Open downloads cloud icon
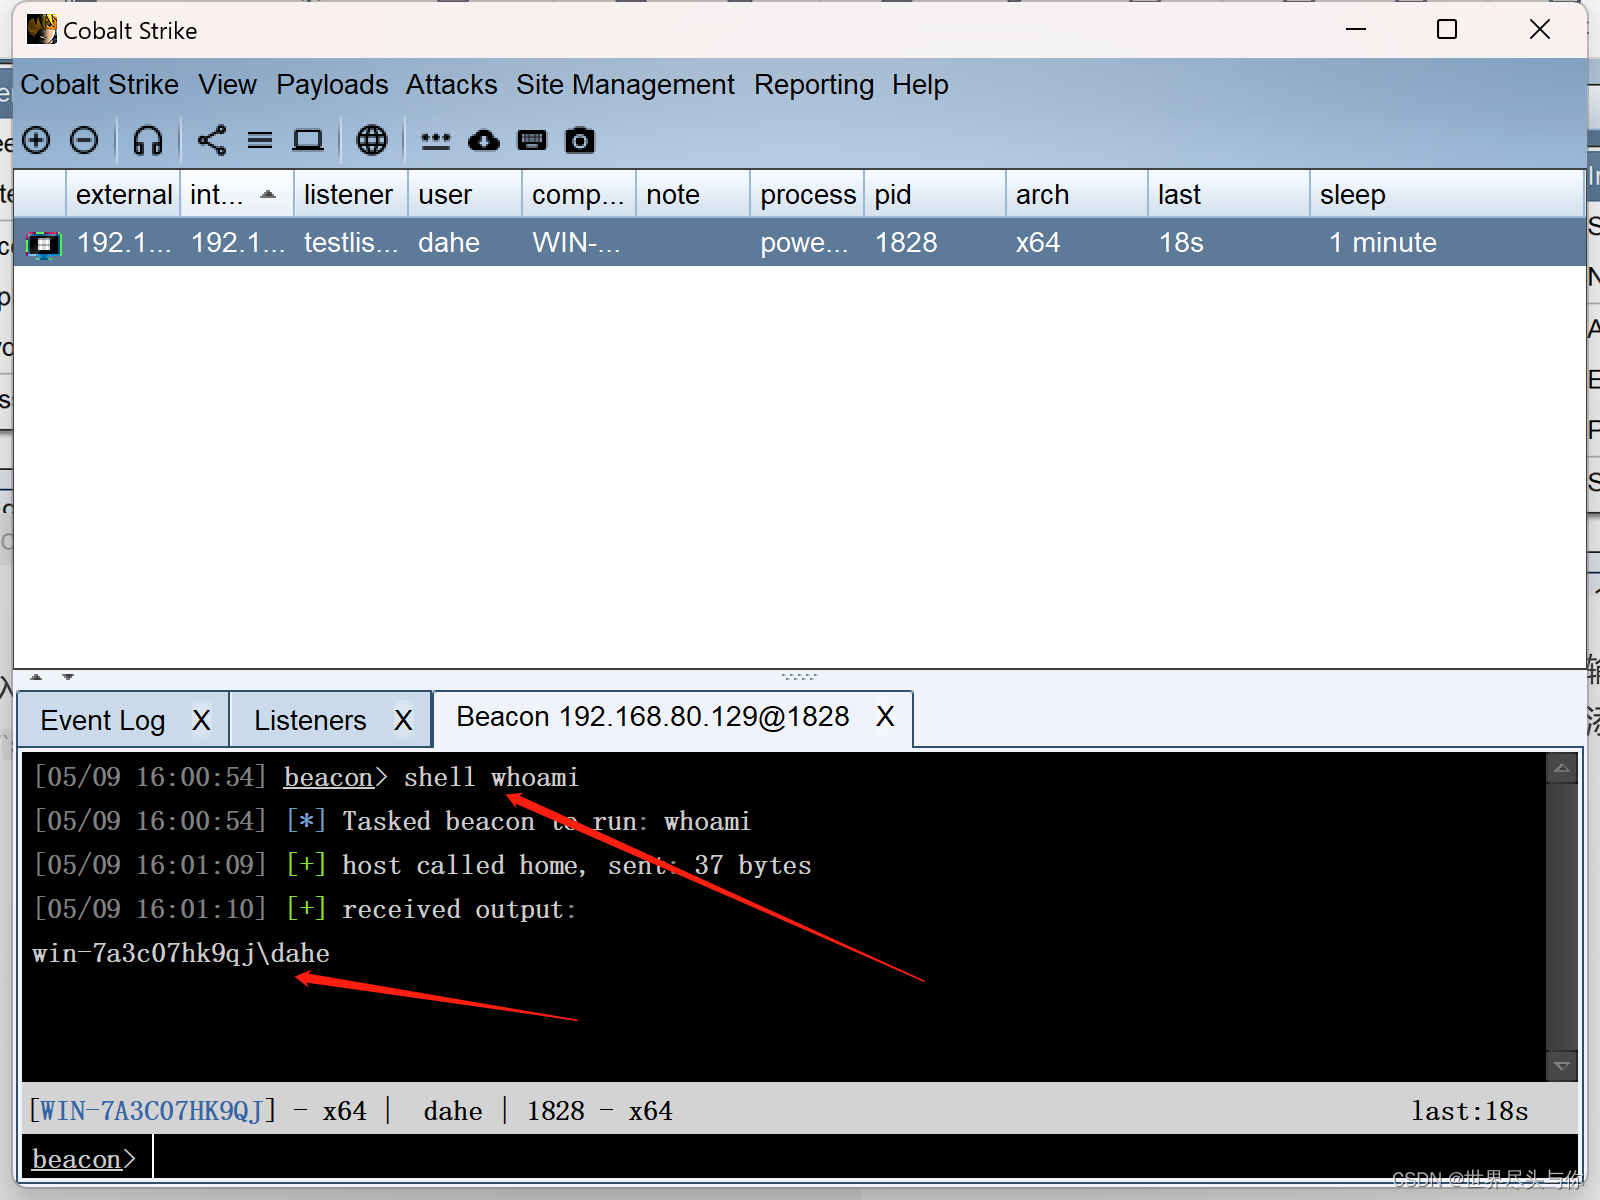This screenshot has width=1600, height=1200. pos(484,140)
